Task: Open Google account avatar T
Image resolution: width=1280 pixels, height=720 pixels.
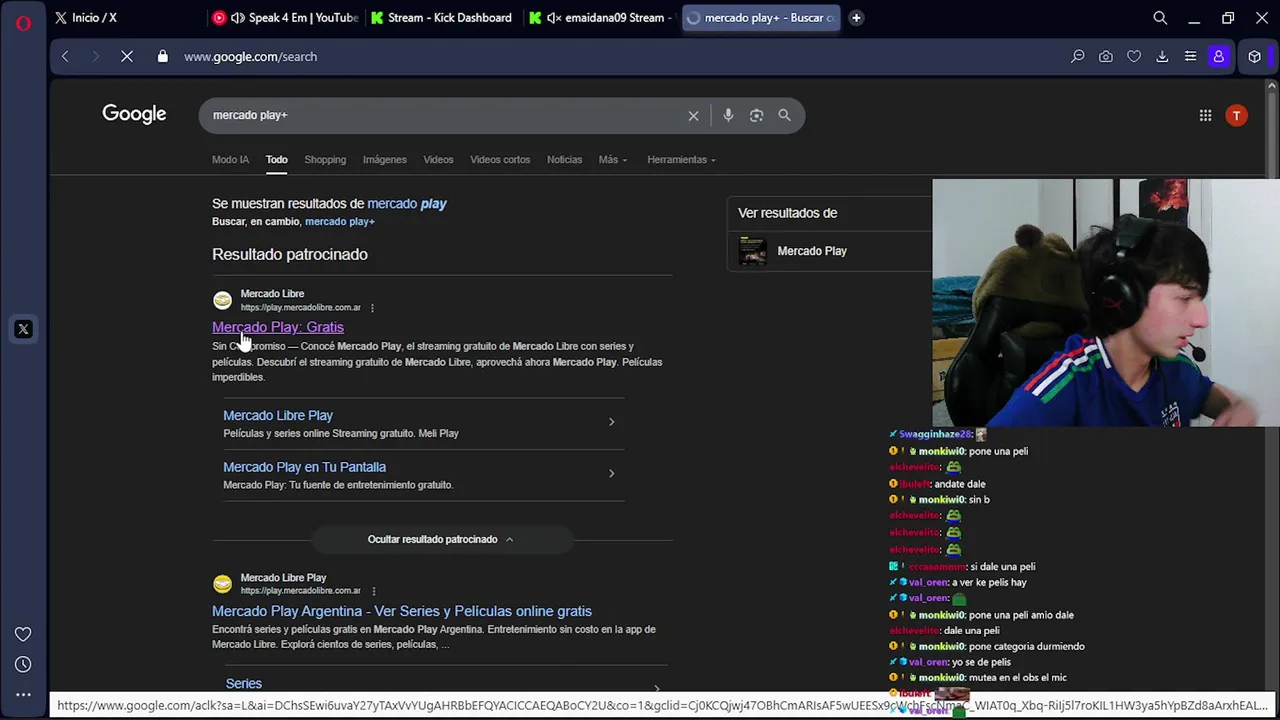Action: 1237,116
